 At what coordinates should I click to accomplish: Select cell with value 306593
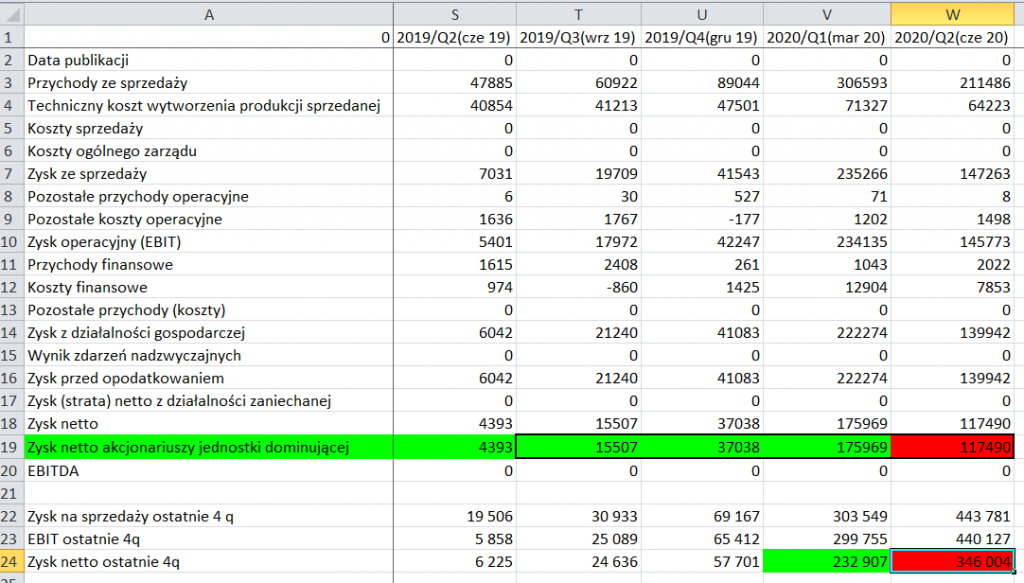[827, 83]
